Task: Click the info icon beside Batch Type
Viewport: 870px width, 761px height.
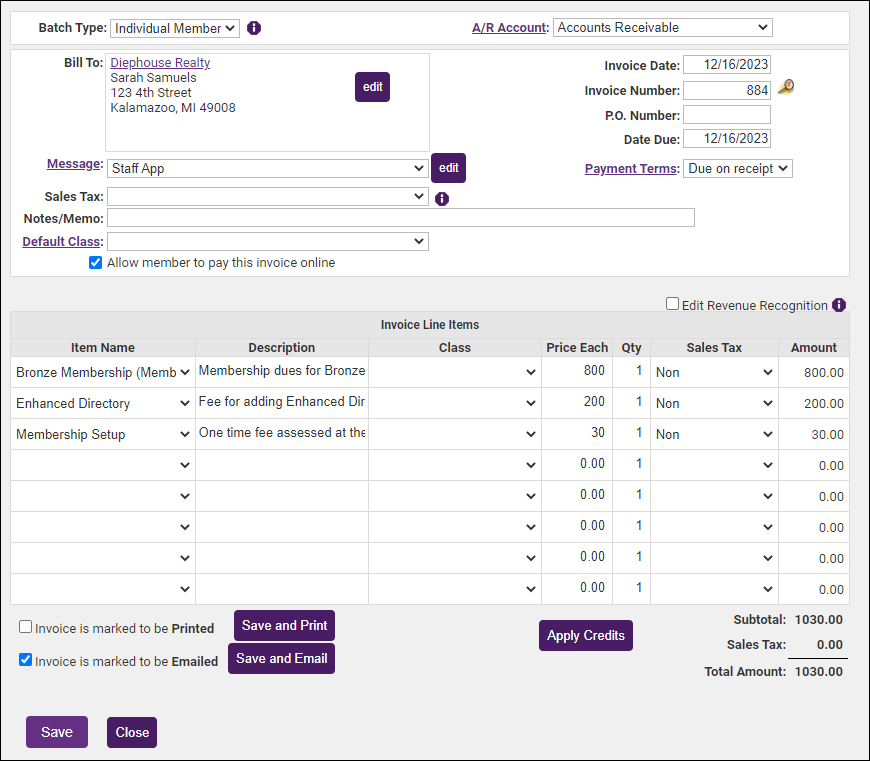Action: [254, 28]
